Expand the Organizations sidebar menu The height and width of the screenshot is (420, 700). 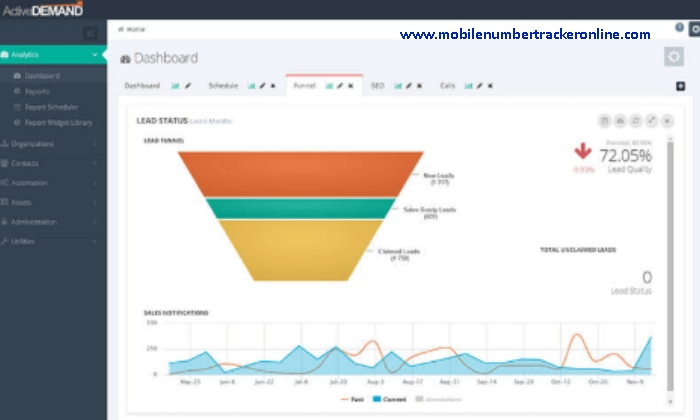click(x=50, y=143)
